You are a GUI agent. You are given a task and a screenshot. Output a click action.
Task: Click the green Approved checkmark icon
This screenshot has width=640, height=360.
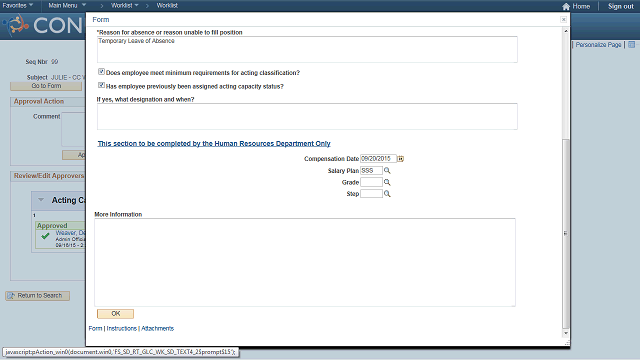pos(45,236)
